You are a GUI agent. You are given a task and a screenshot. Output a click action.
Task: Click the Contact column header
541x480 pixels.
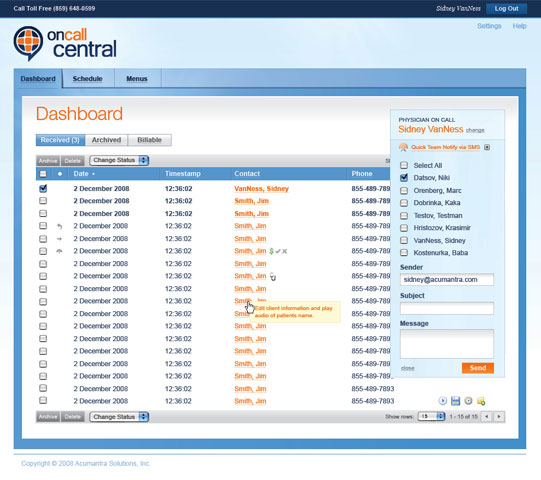coord(247,174)
